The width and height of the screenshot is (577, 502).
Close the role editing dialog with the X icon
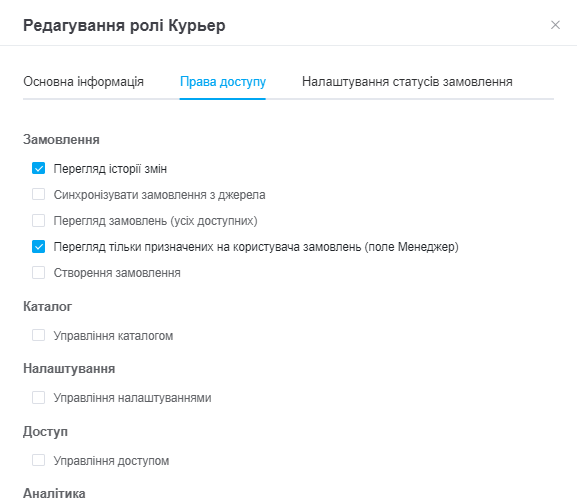(555, 25)
